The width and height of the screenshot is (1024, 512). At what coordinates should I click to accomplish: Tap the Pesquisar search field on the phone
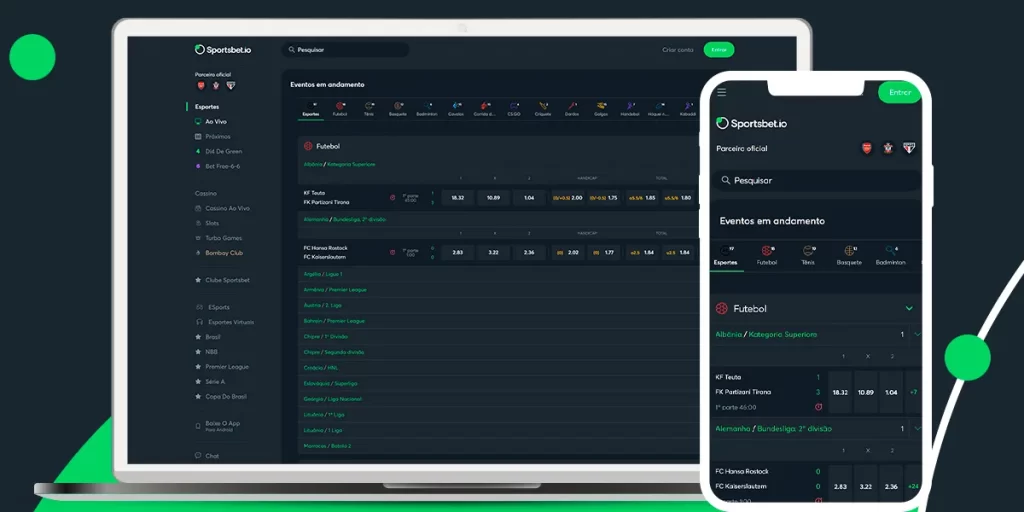(x=817, y=180)
